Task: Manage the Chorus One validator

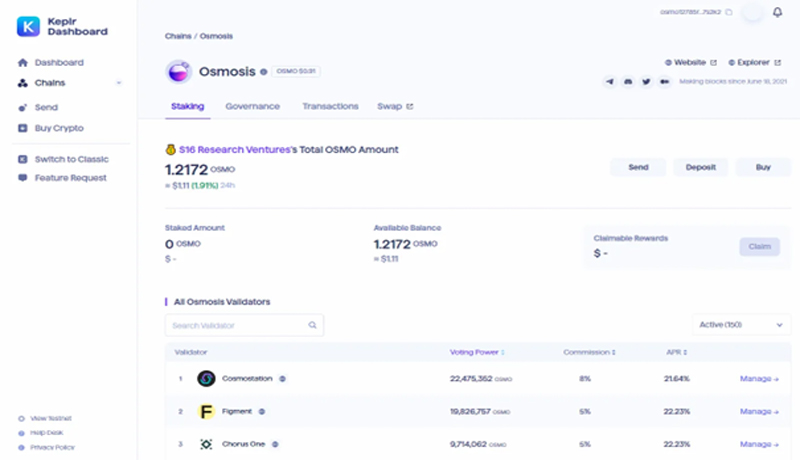Action: click(x=759, y=444)
